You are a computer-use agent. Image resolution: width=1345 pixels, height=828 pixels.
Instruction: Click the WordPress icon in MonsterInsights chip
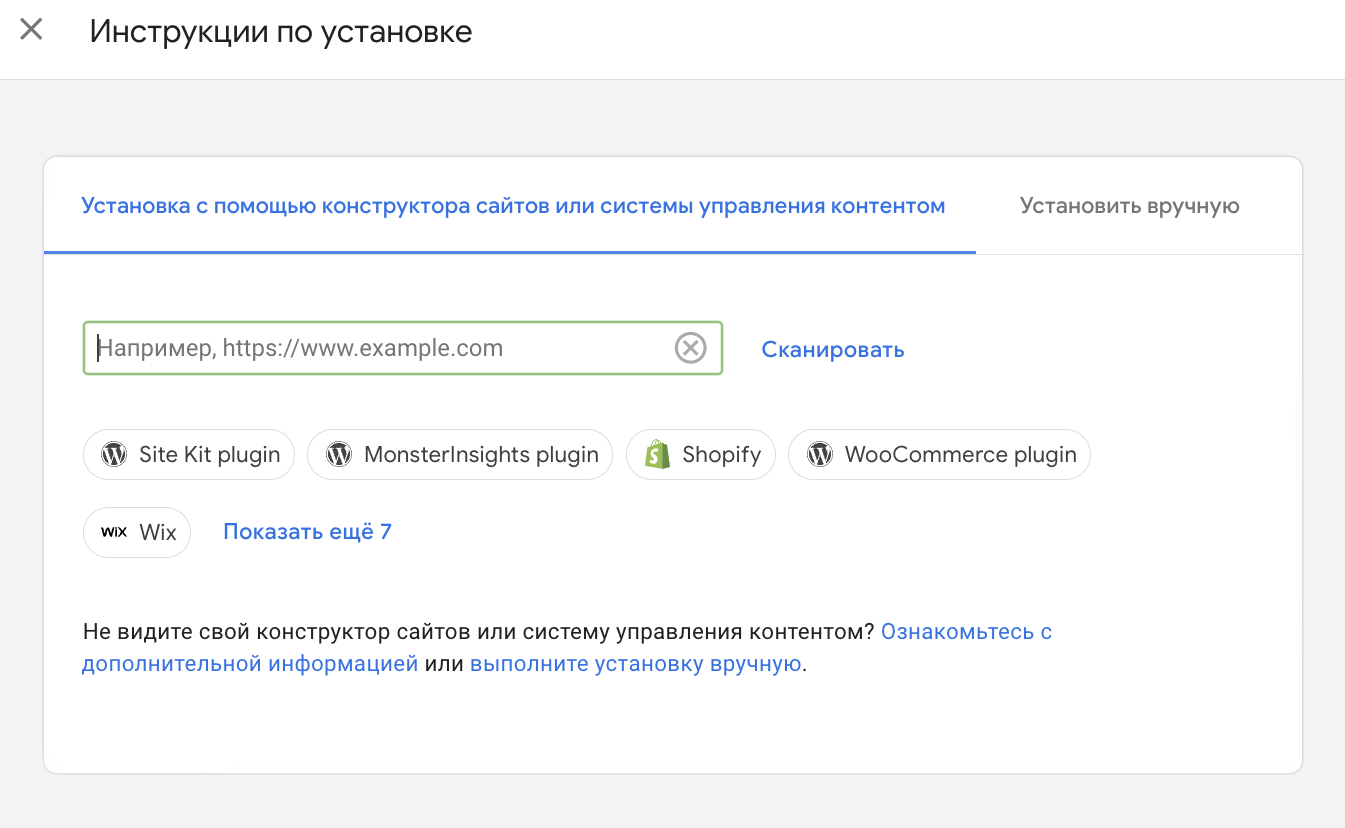[339, 455]
